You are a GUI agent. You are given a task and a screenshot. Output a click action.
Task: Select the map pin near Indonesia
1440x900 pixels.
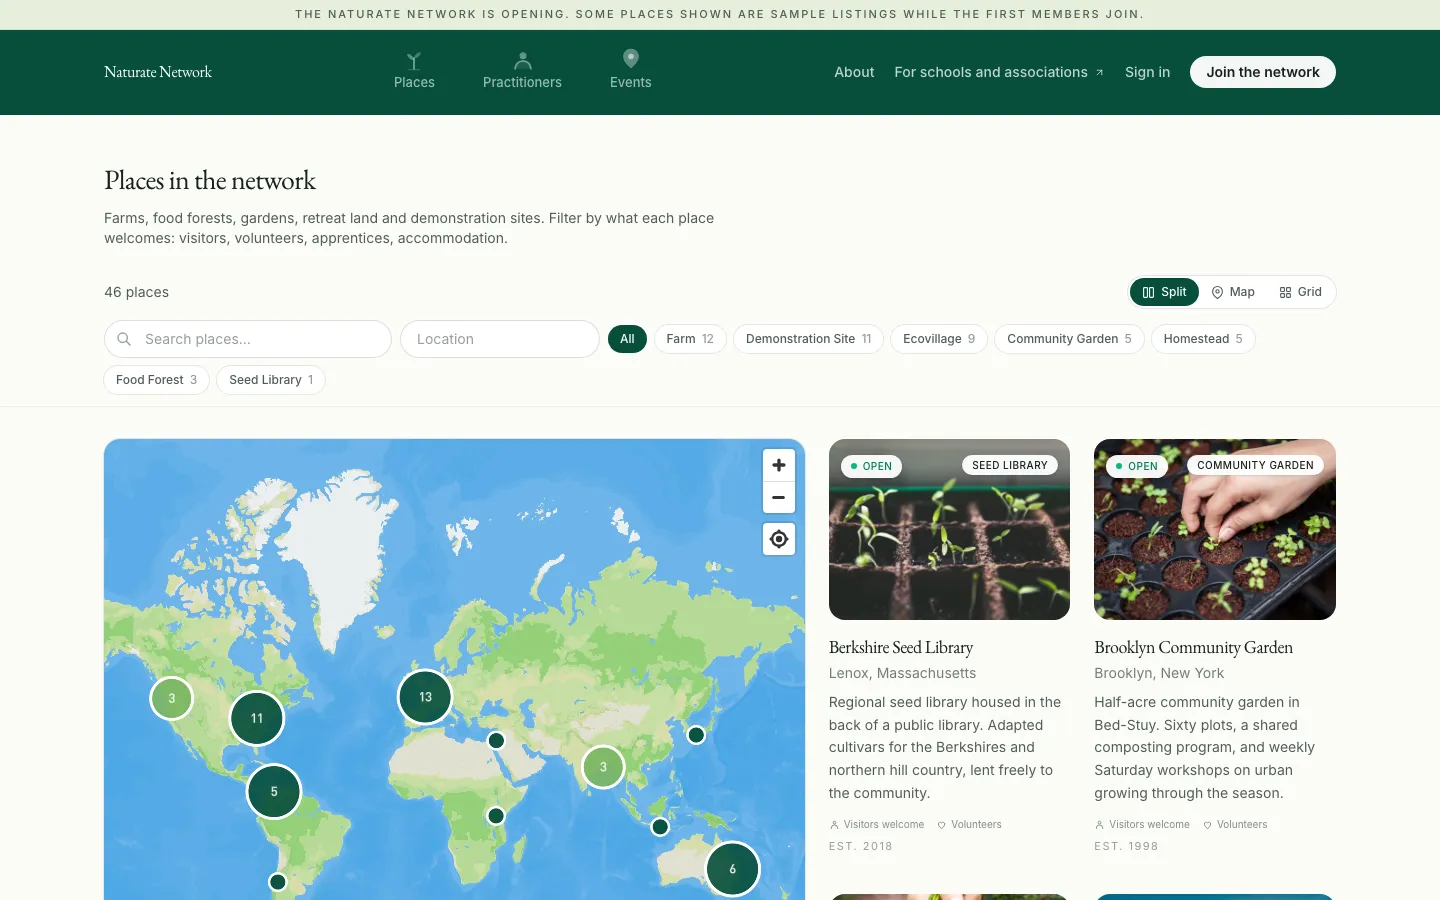click(x=660, y=827)
